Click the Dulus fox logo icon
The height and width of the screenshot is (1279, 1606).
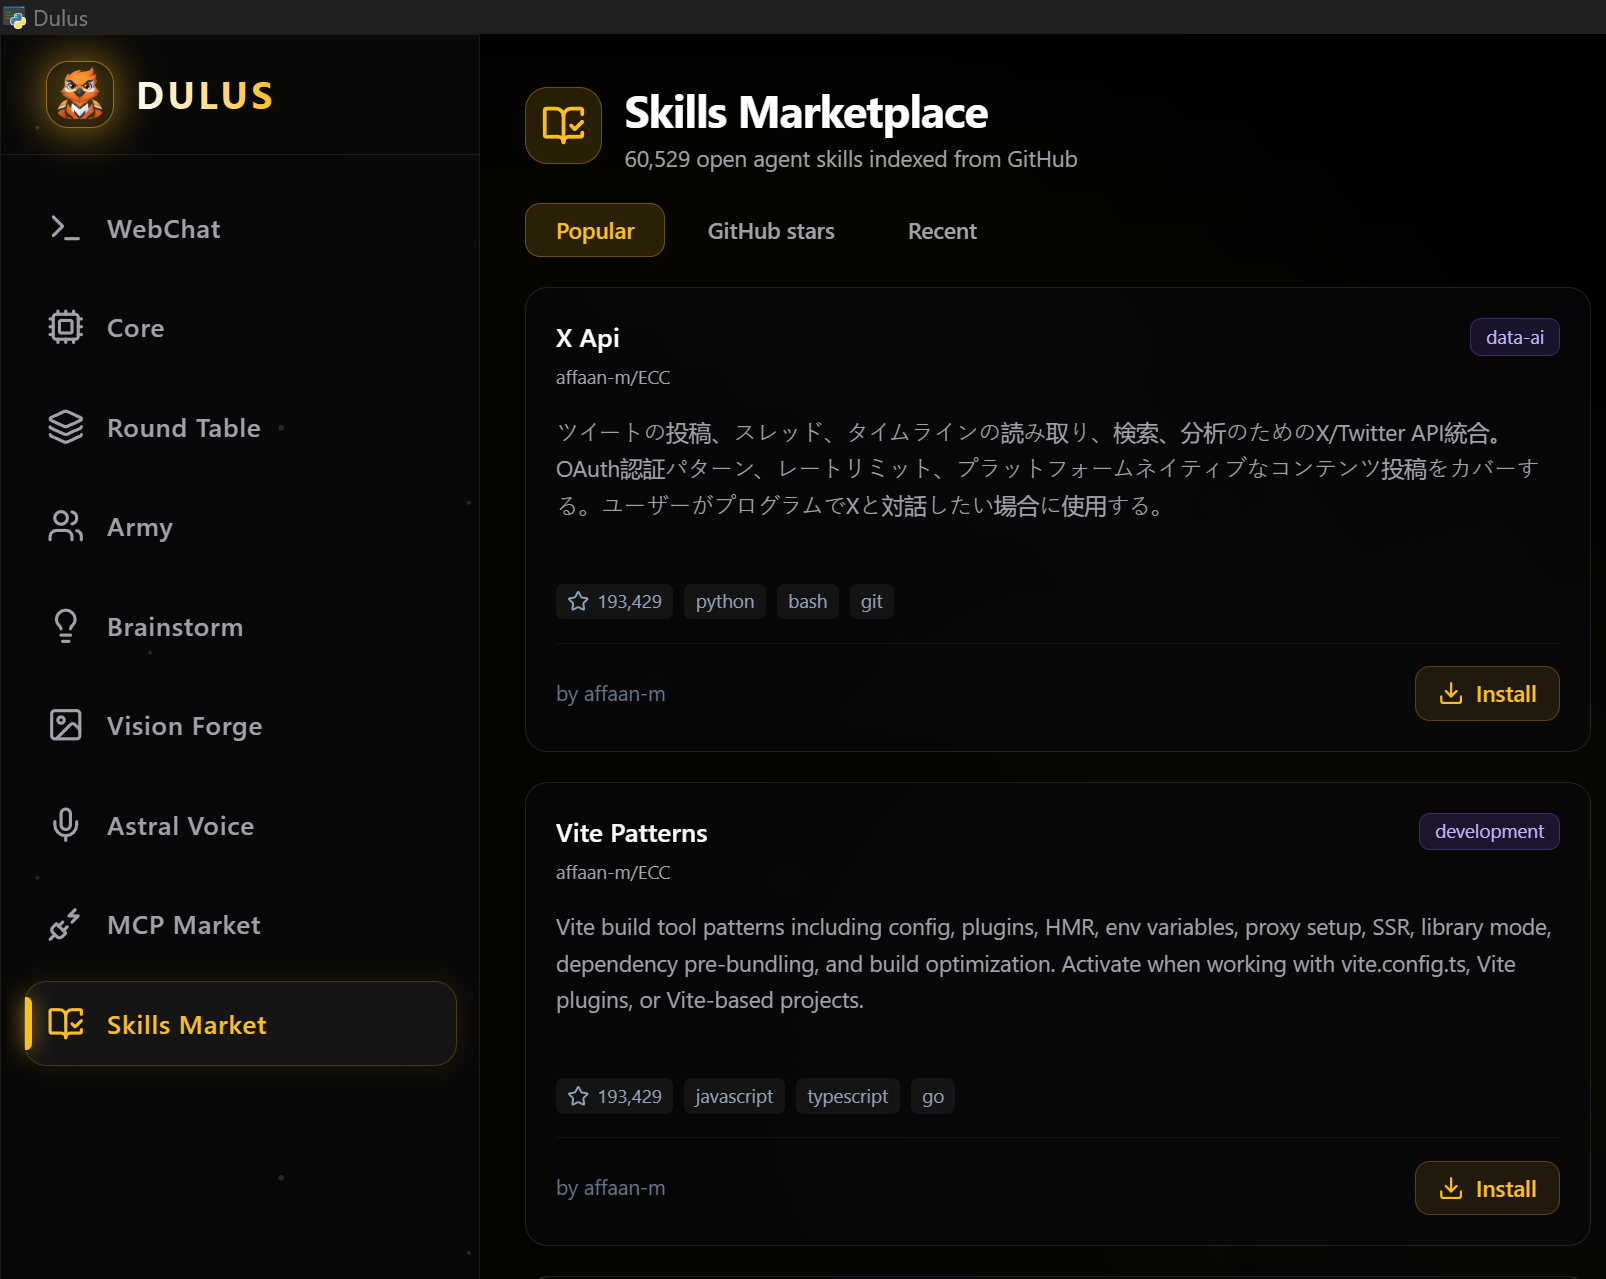(80, 95)
